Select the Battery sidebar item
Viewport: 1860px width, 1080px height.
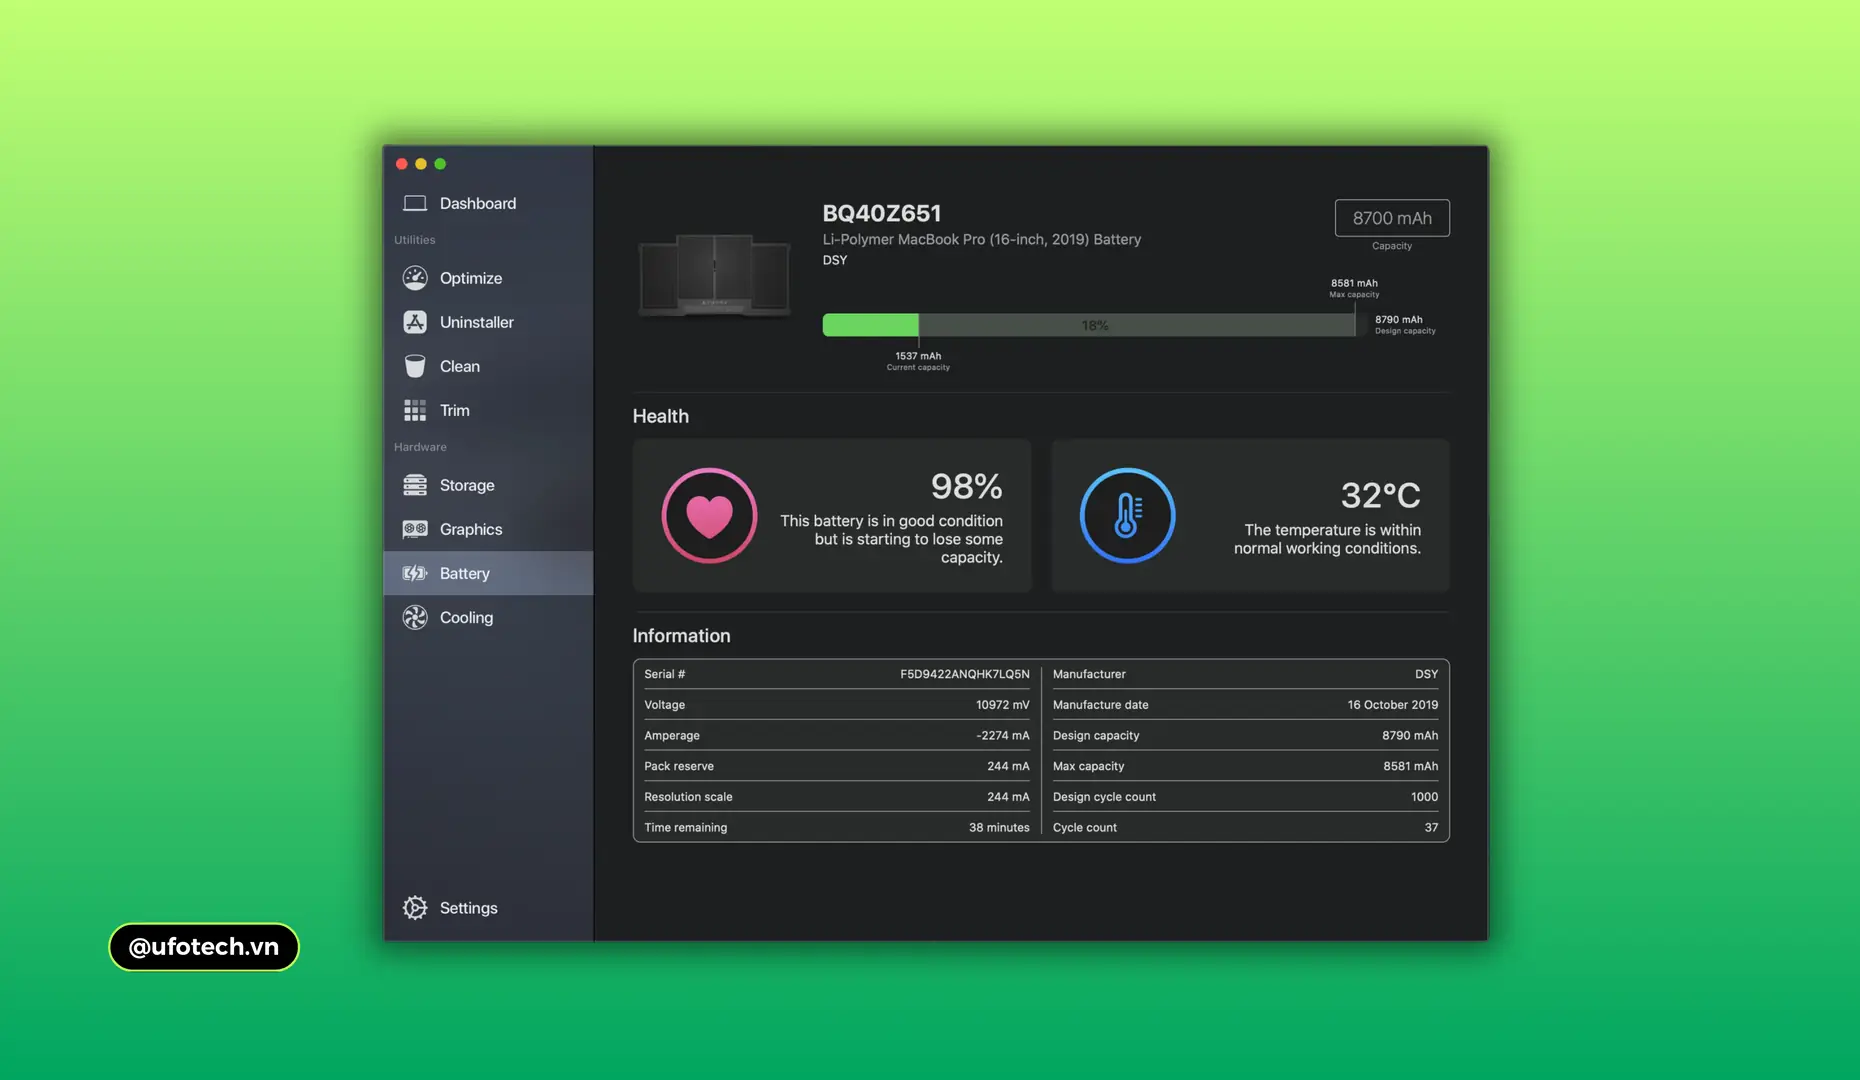pos(488,573)
